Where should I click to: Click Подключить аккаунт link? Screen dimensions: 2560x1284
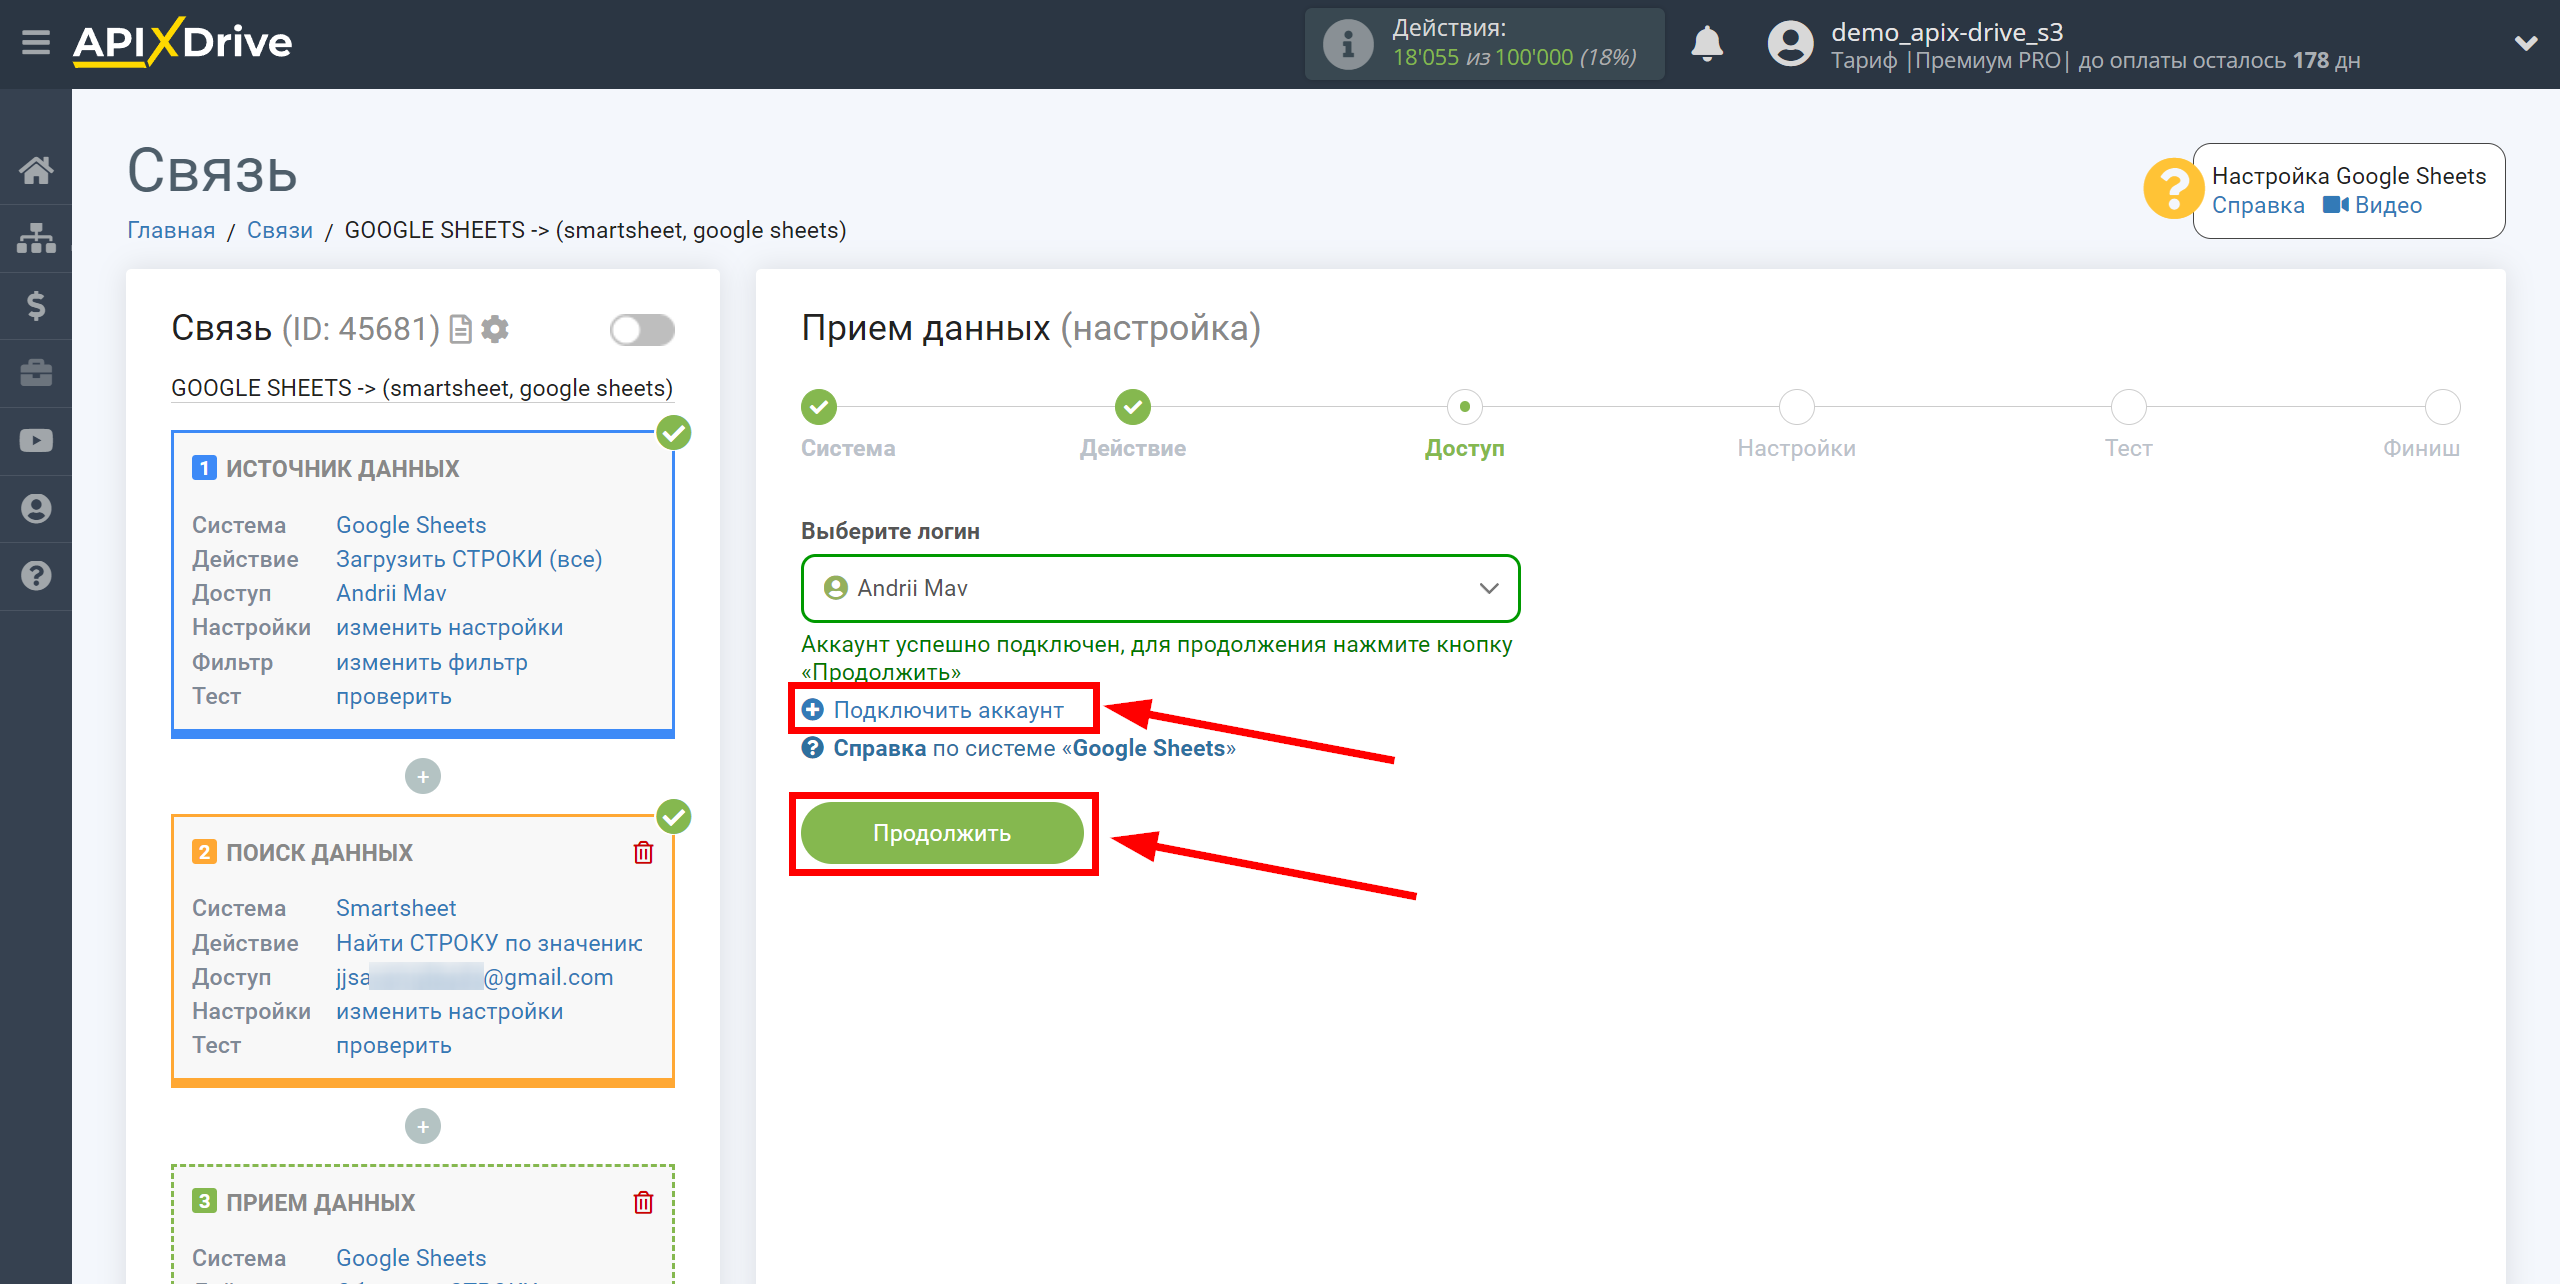948,710
